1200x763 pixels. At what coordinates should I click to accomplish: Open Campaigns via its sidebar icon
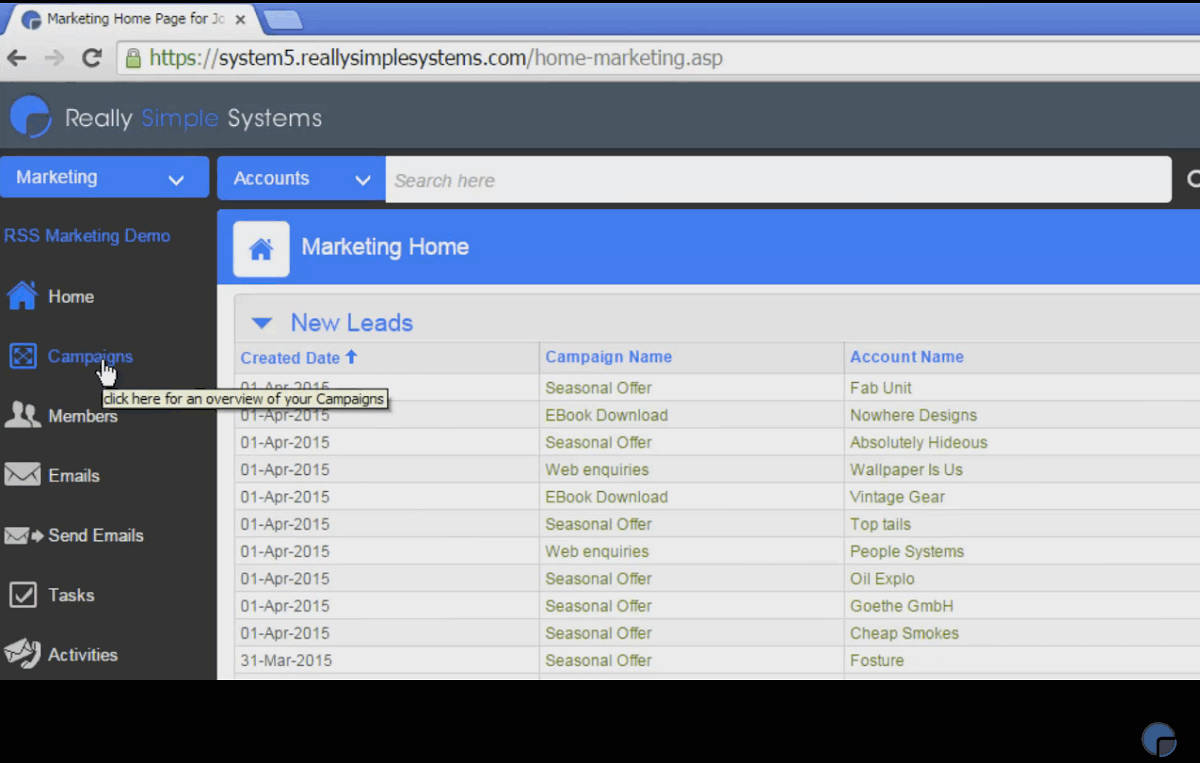(22, 356)
